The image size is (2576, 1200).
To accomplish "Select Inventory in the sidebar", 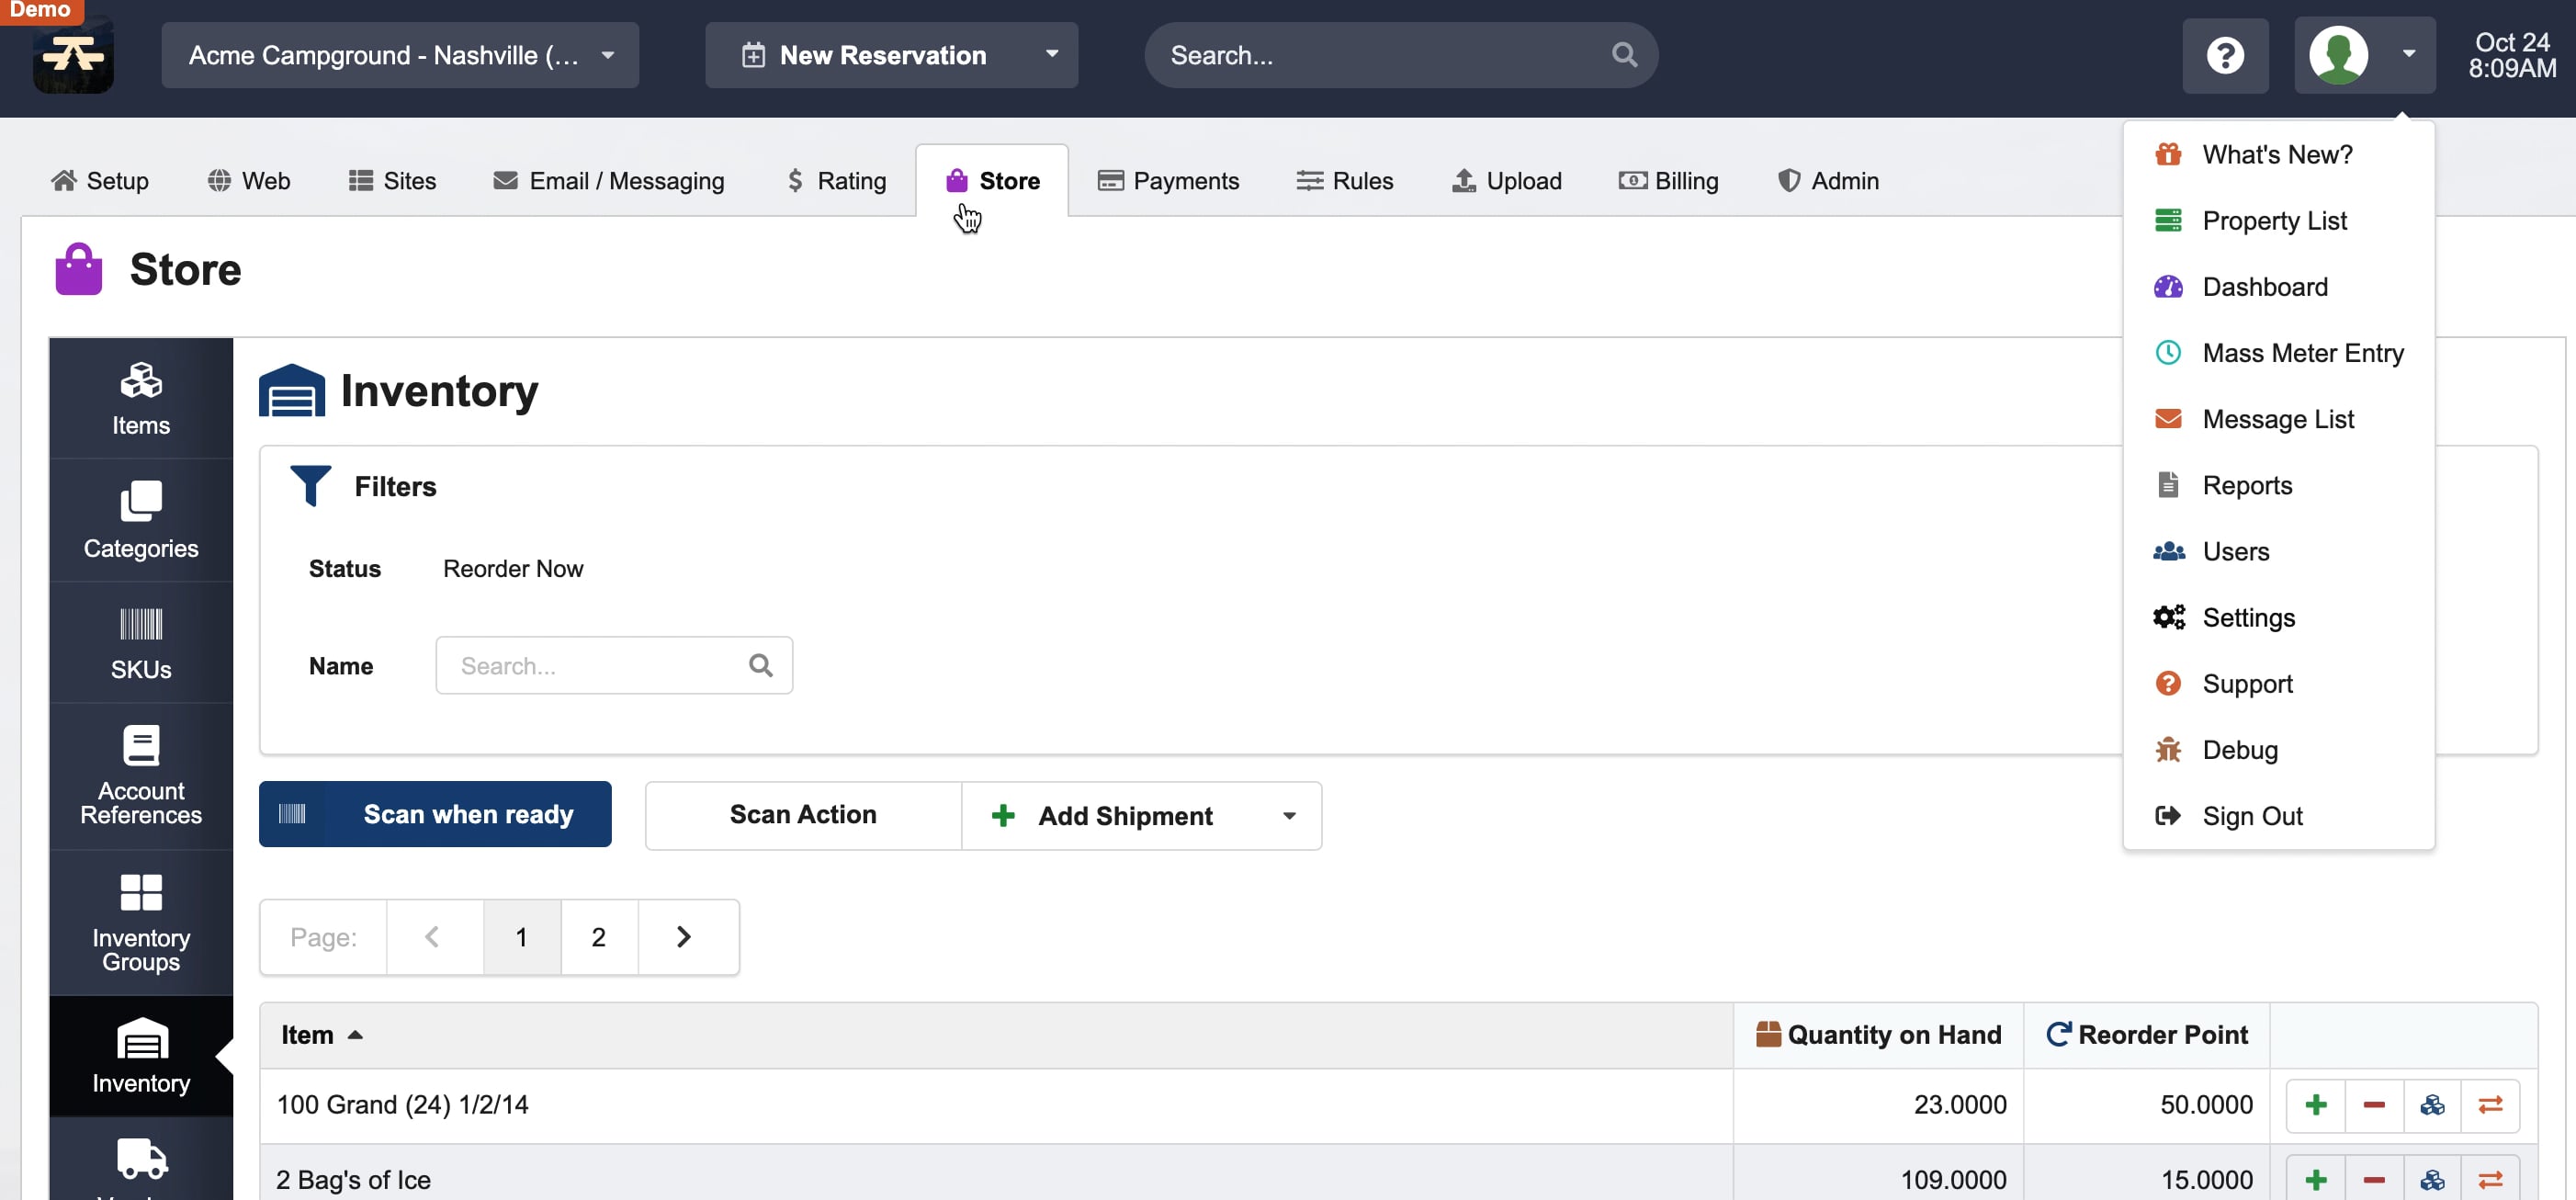I will 141,1056.
